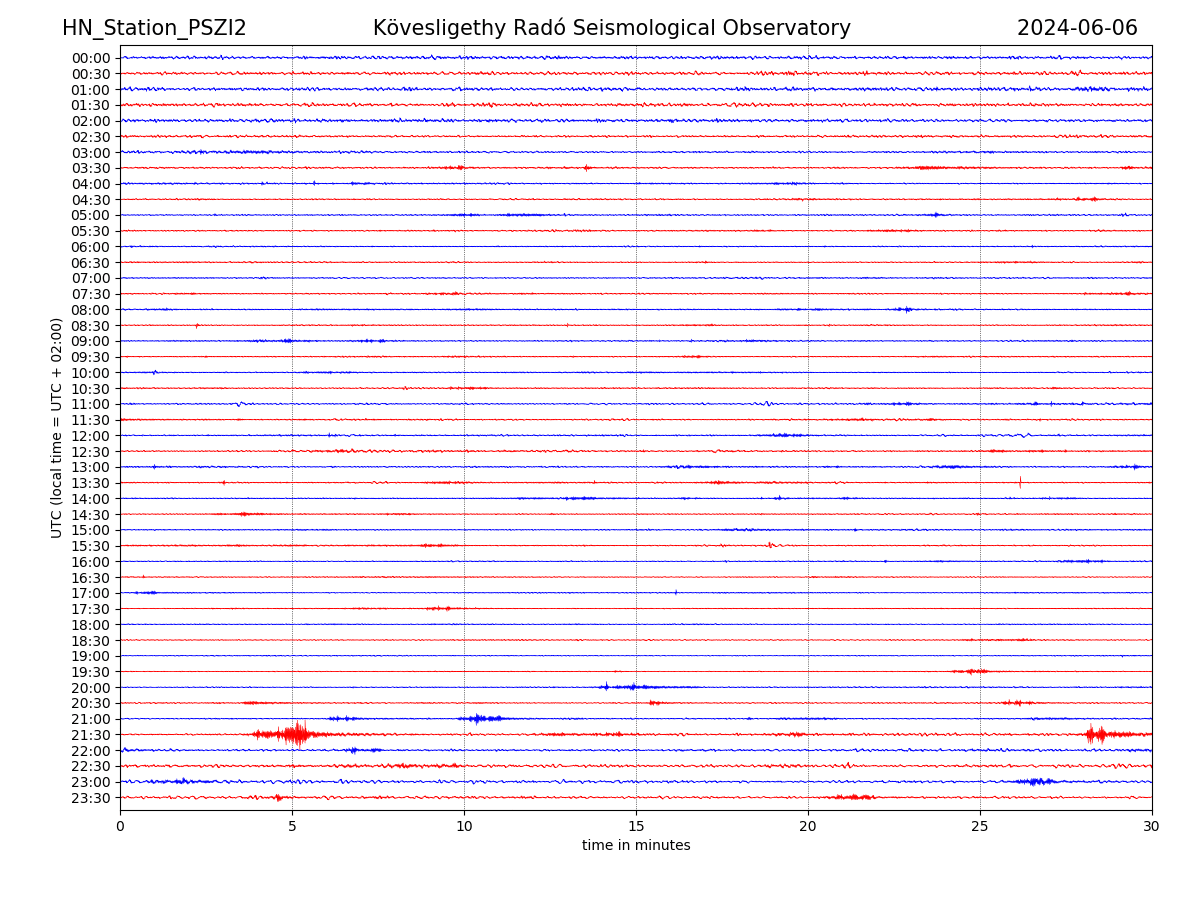Select the red burst near minute 28 on 21:30
The image size is (1200, 900).
[1095, 735]
